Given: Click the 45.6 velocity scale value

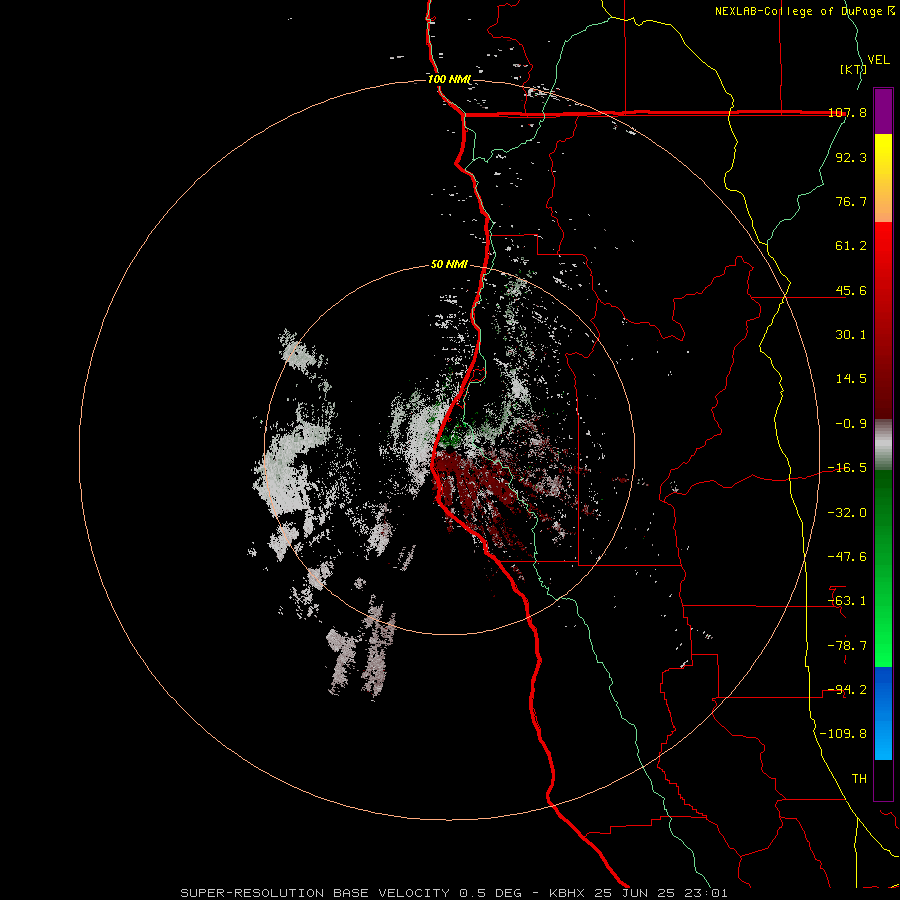Looking at the screenshot, I should coord(851,290).
